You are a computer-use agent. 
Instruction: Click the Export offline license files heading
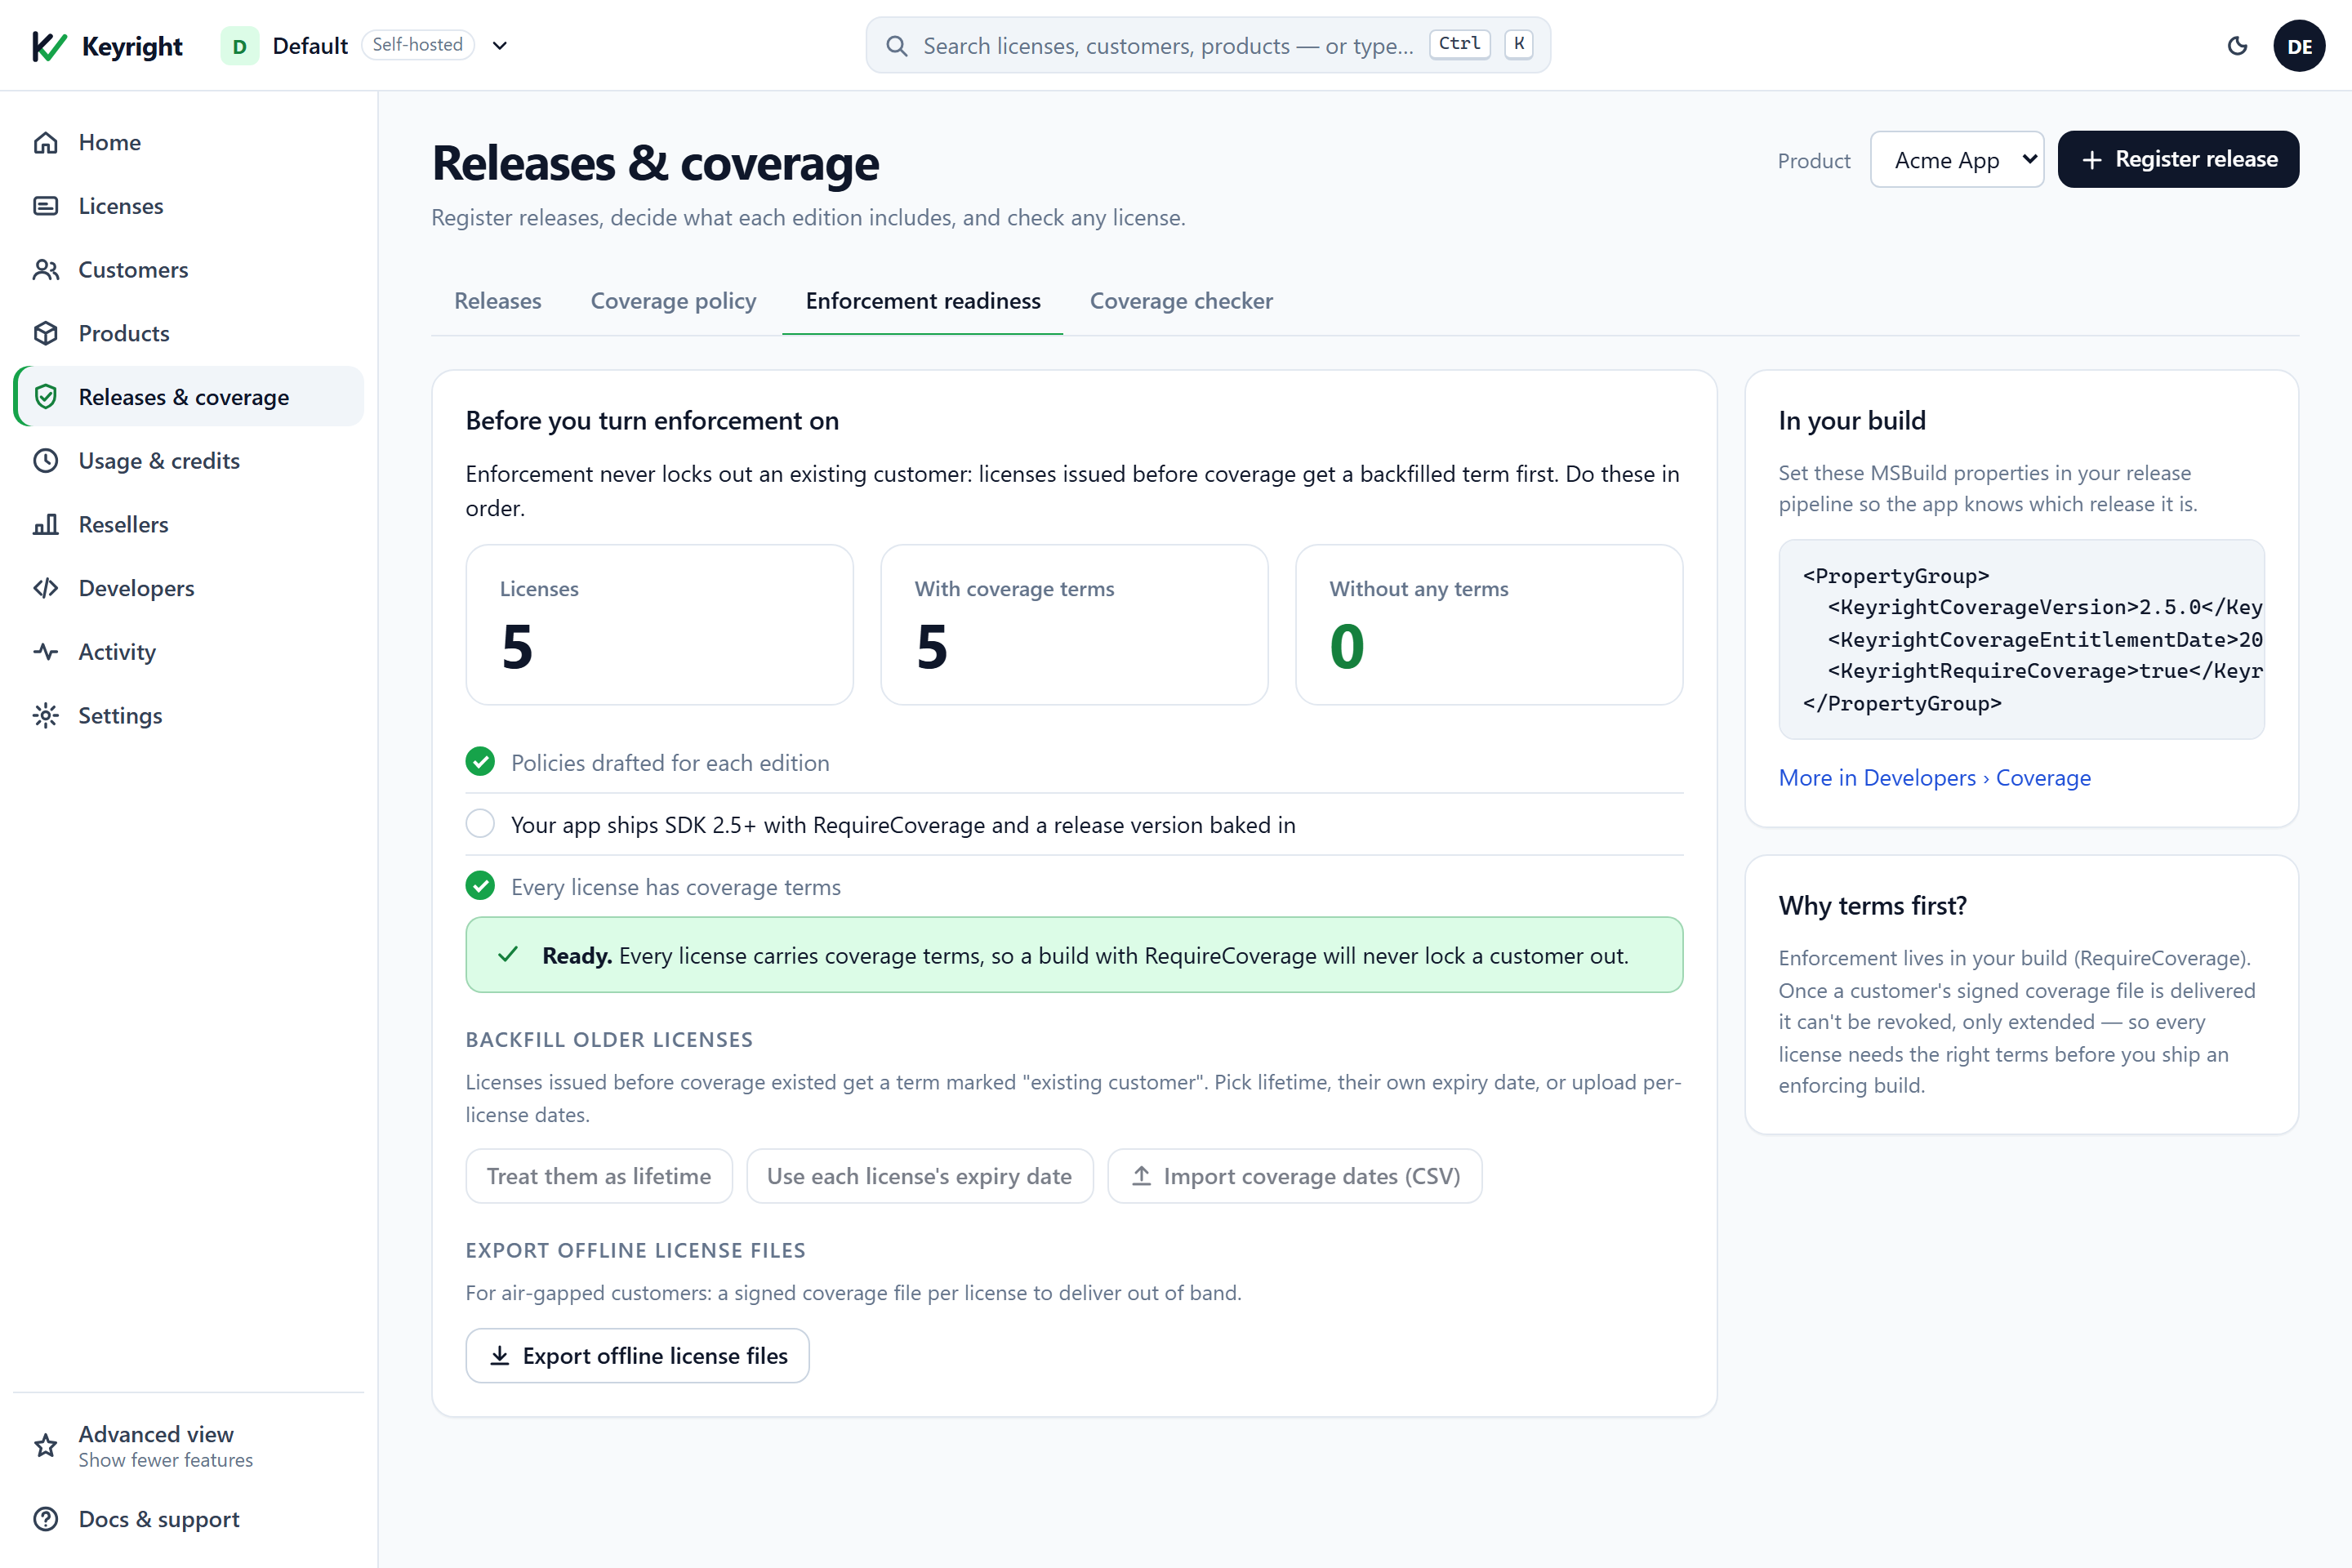[x=635, y=1250]
